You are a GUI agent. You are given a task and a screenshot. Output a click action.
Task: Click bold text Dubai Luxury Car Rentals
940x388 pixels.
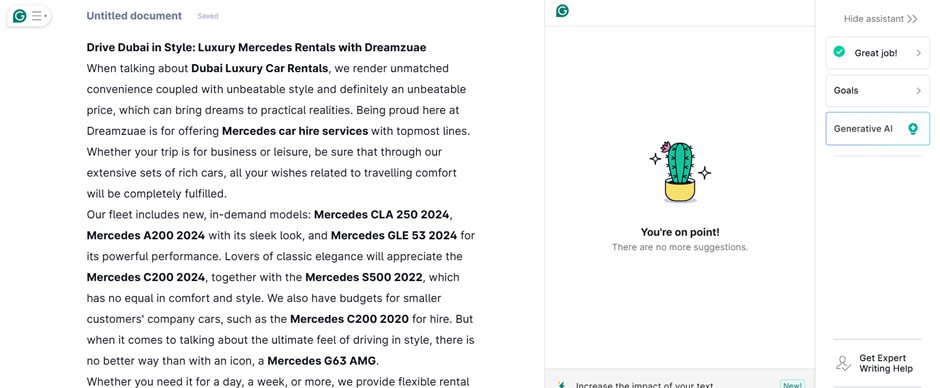point(260,68)
